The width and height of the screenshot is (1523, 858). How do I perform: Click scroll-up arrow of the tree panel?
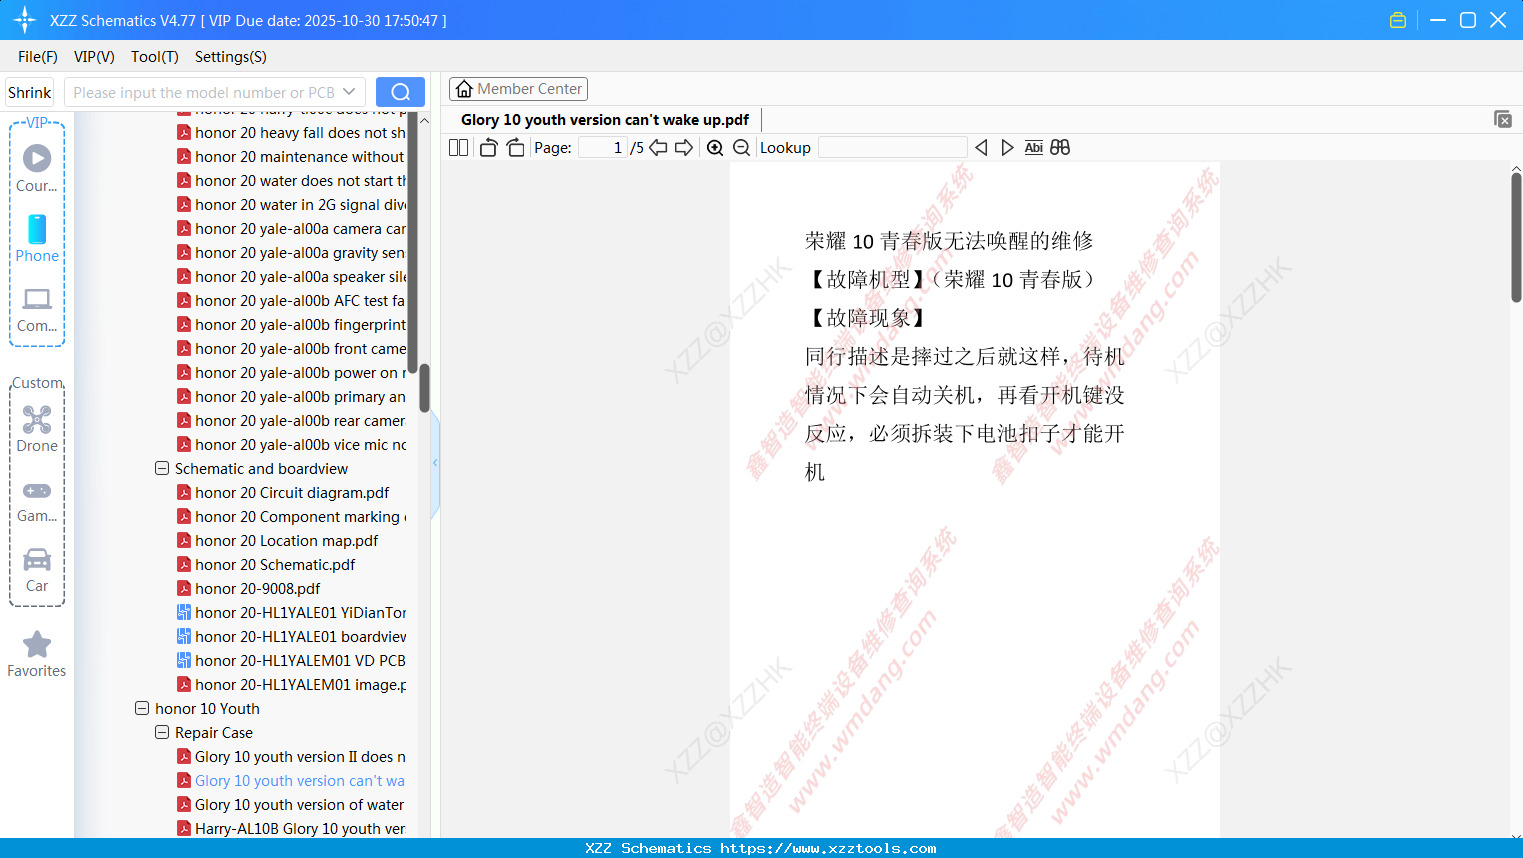click(424, 121)
